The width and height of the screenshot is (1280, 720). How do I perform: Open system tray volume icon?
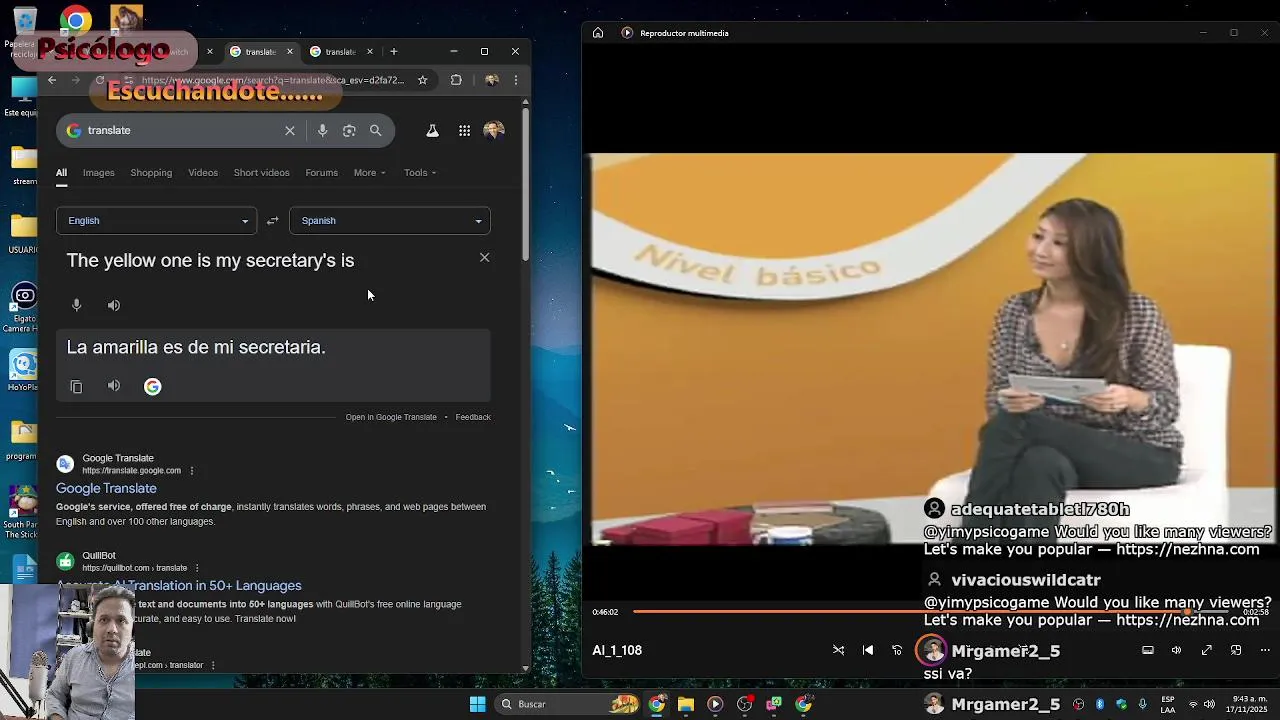pos(1209,704)
